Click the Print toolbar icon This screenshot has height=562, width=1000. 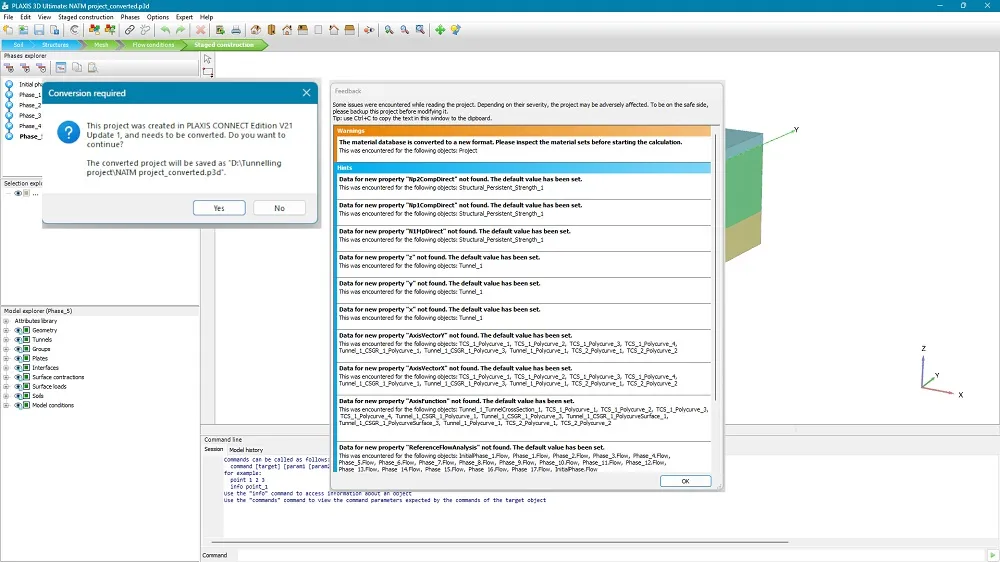tap(236, 30)
